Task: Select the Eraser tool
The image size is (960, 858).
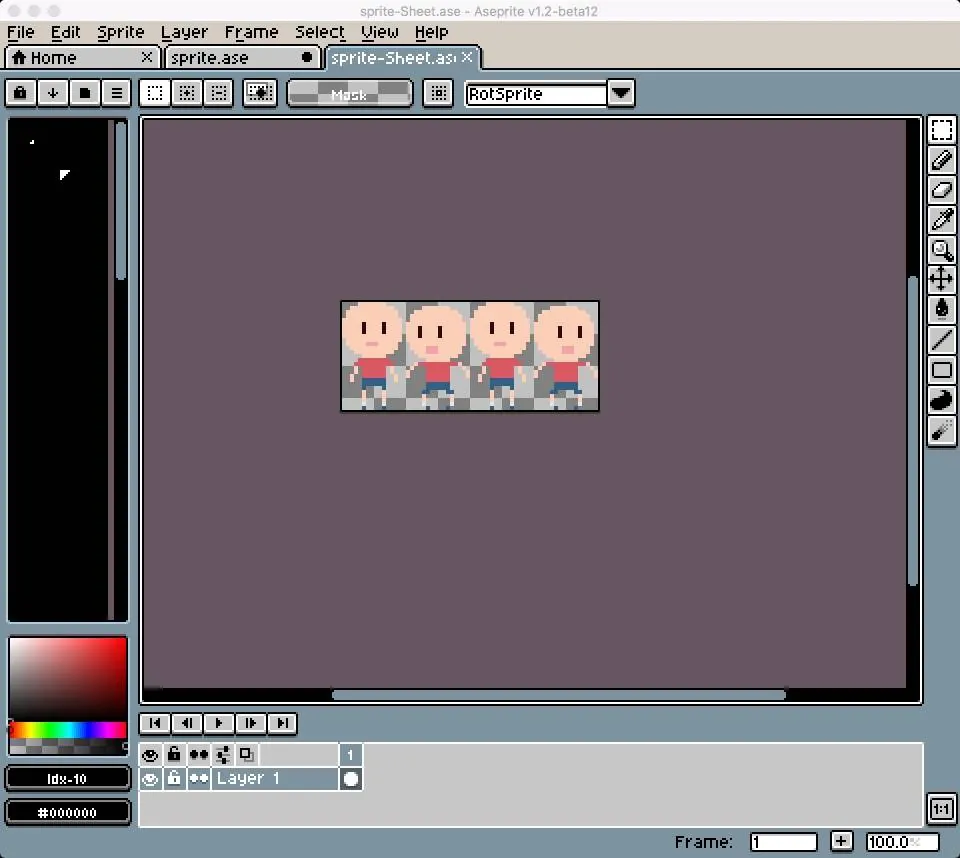Action: 942,190
